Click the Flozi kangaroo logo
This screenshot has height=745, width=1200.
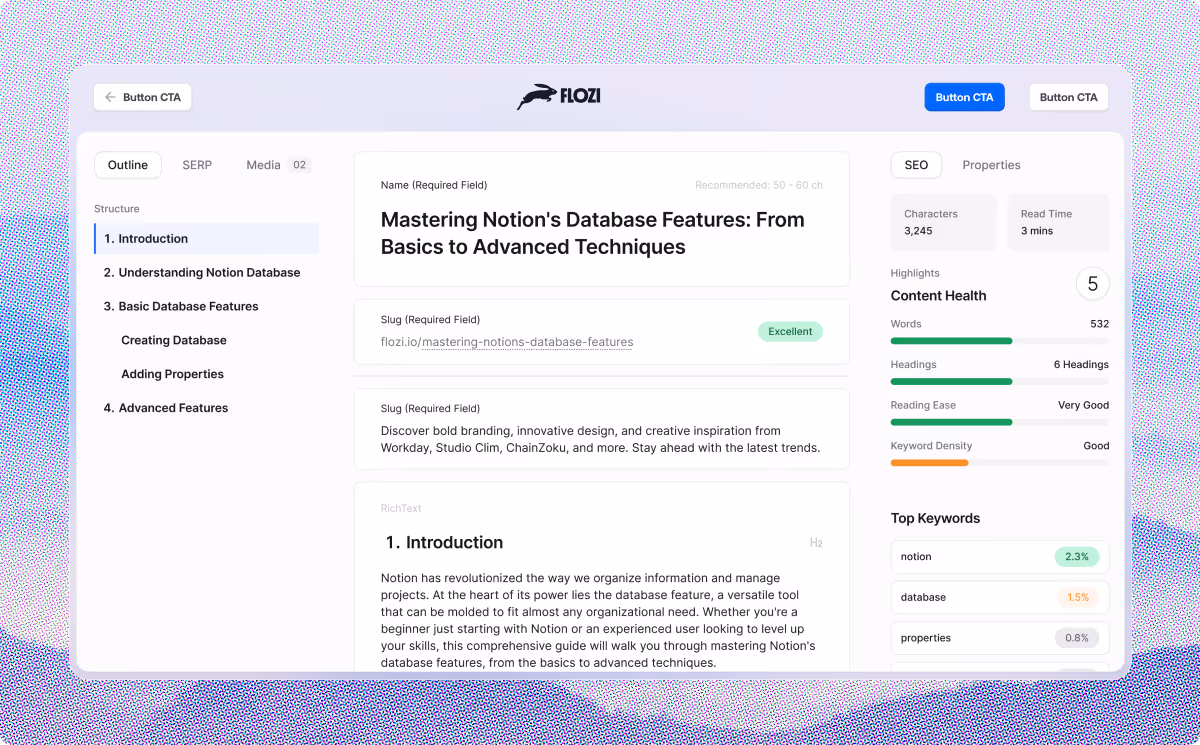pyautogui.click(x=559, y=97)
